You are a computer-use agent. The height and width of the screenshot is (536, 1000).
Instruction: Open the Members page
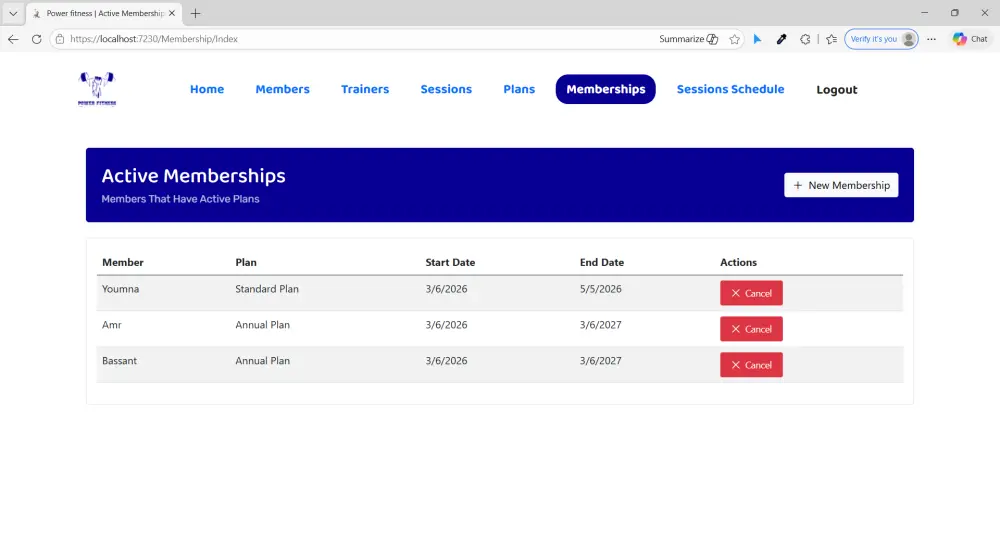283,89
